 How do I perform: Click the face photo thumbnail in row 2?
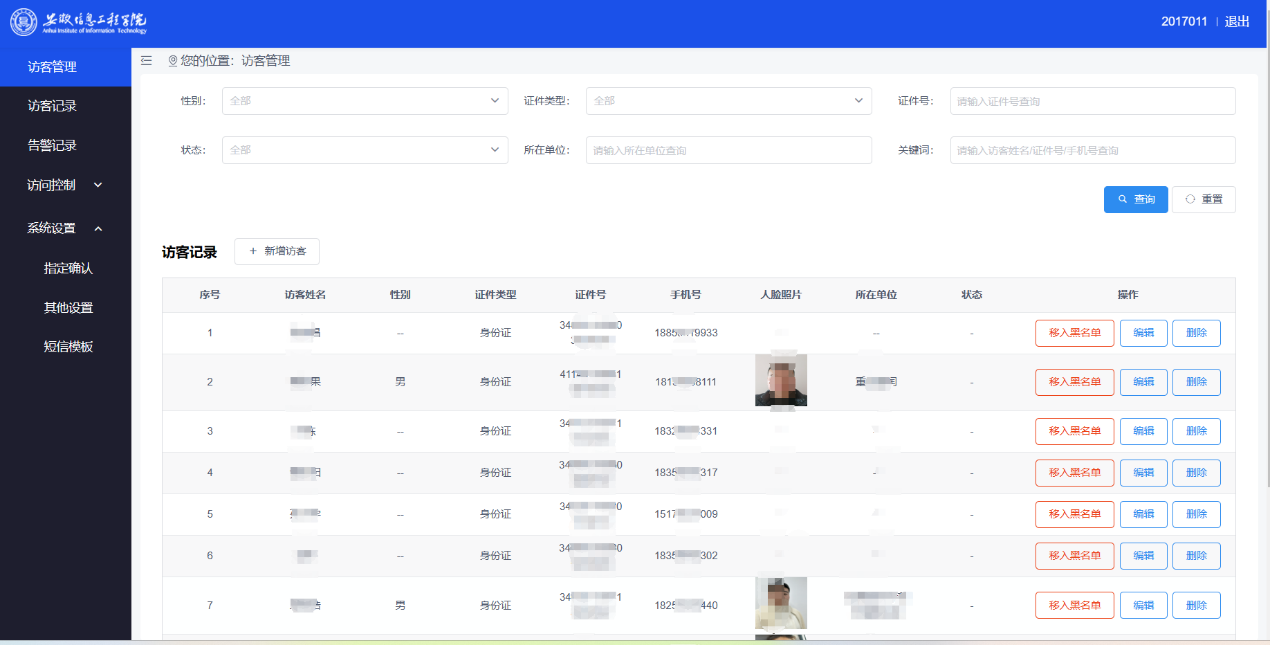780,381
